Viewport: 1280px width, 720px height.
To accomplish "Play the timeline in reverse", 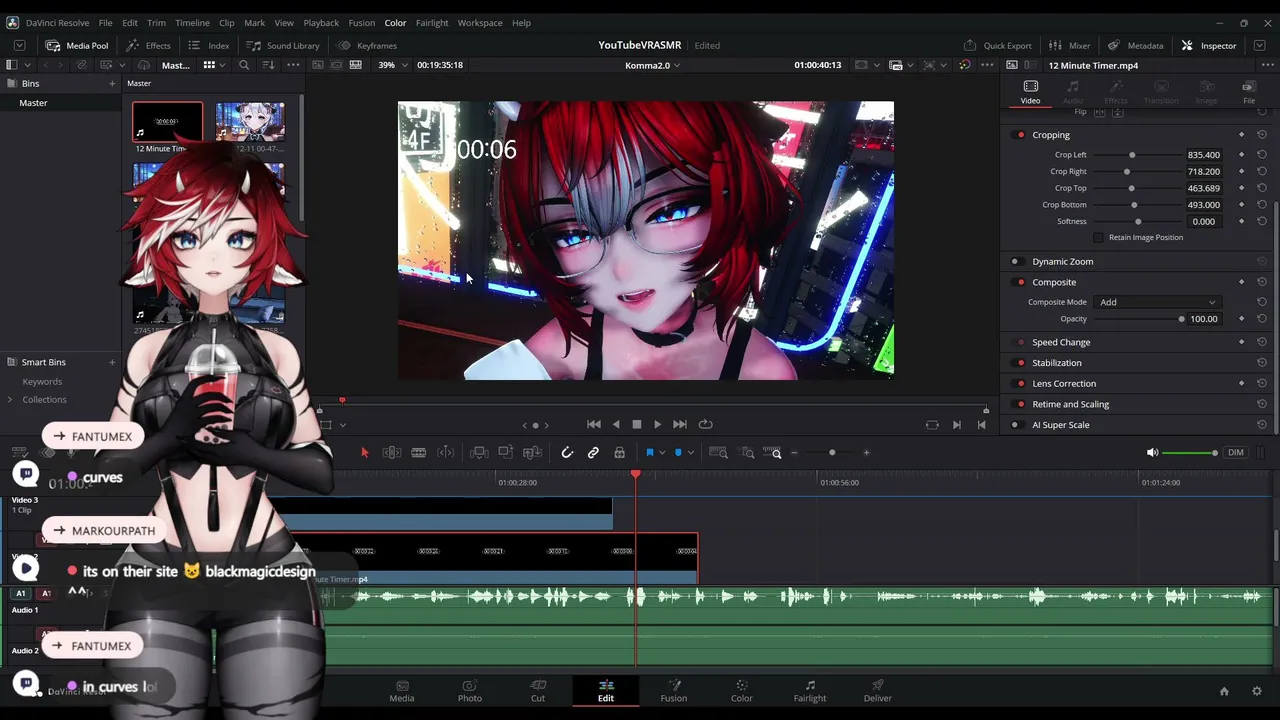I will click(x=616, y=424).
